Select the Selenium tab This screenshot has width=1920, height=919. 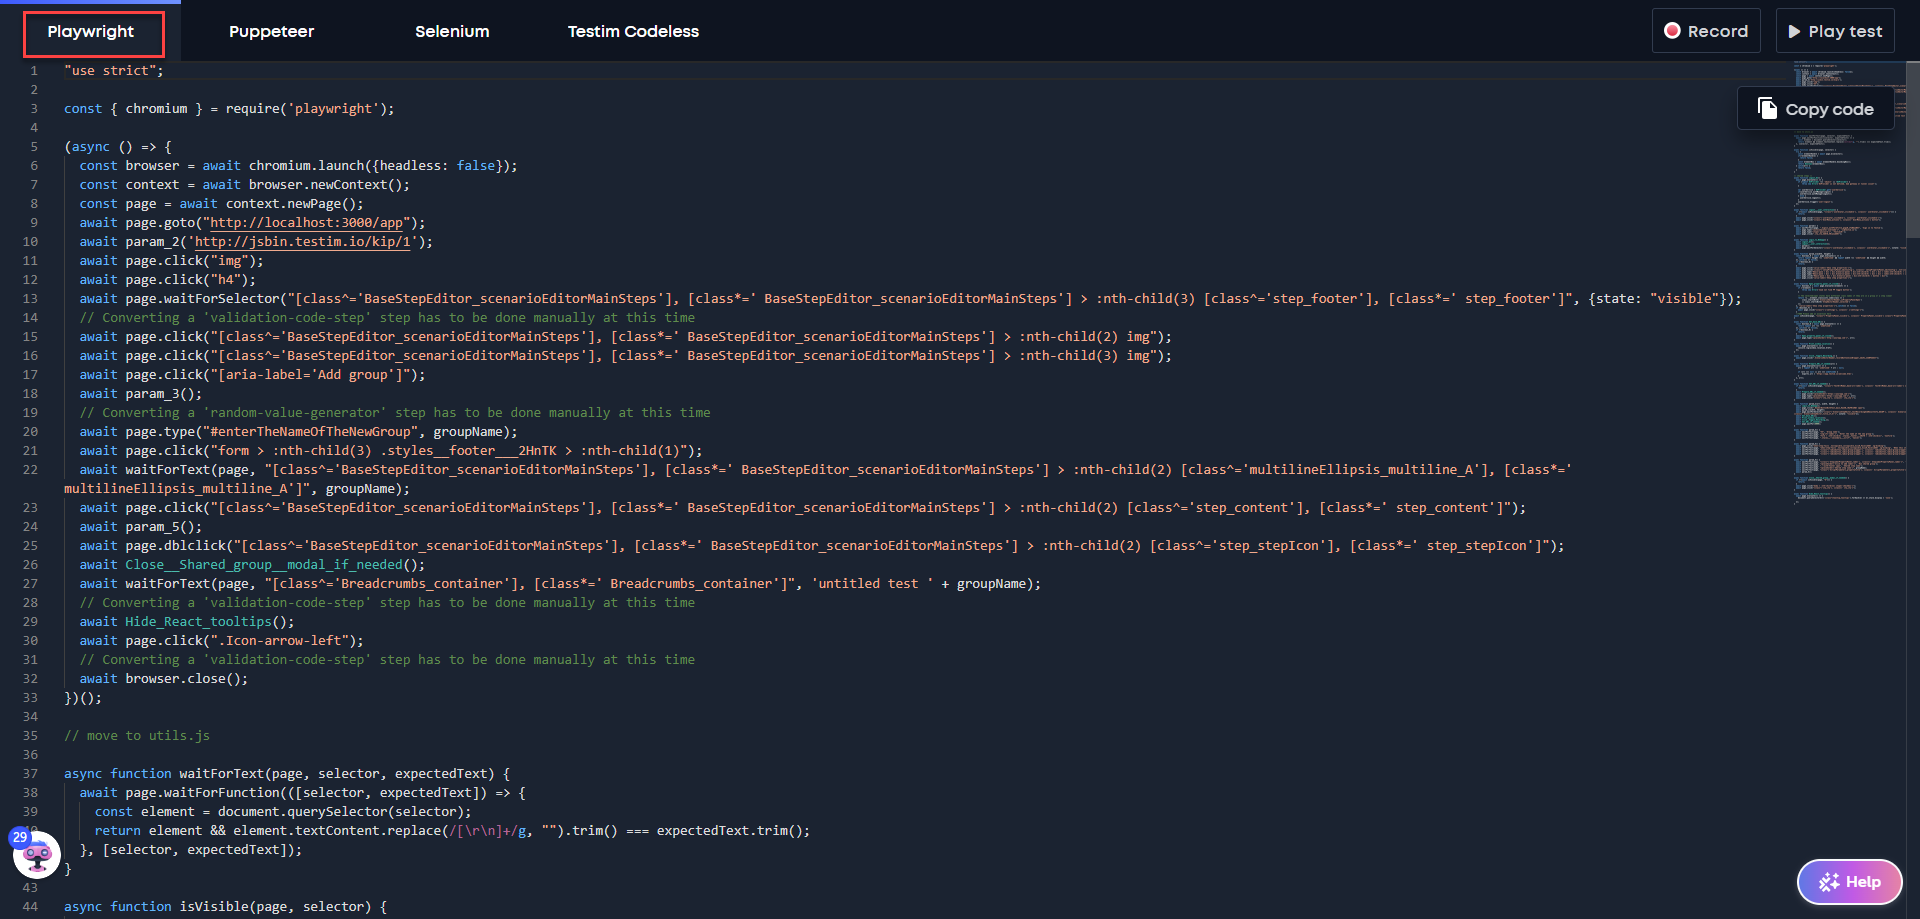(452, 32)
